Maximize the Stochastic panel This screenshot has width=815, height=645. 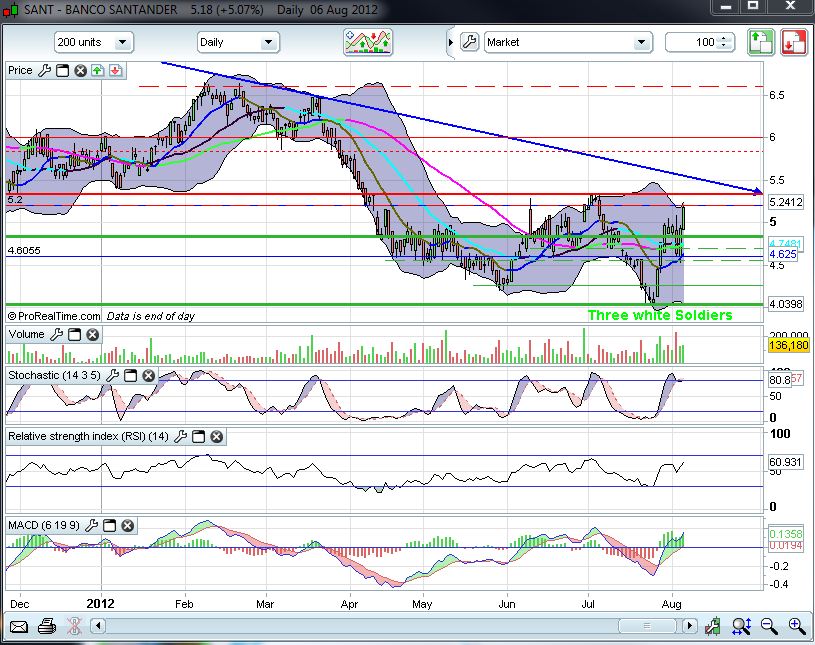click(130, 375)
